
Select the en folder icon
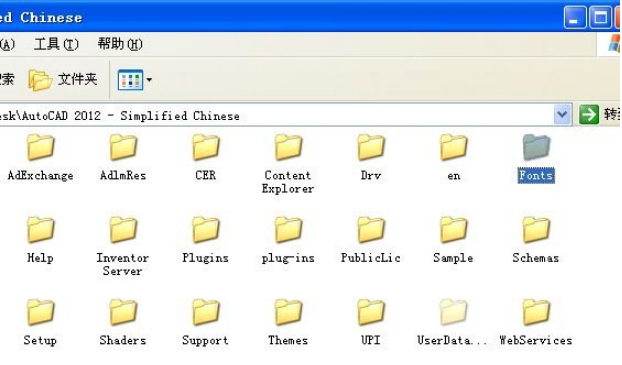[x=453, y=147]
